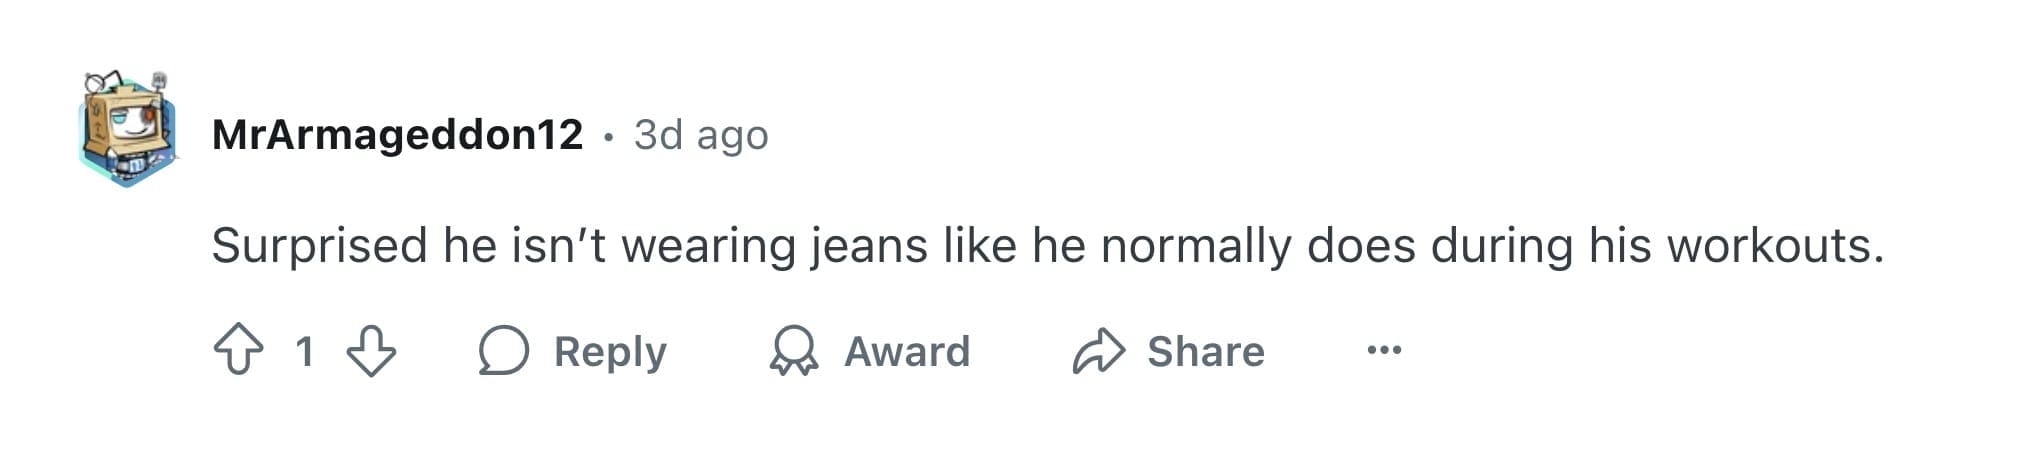The image size is (2028, 462).
Task: Click the word 'normally' in the comment
Action: point(1196,245)
